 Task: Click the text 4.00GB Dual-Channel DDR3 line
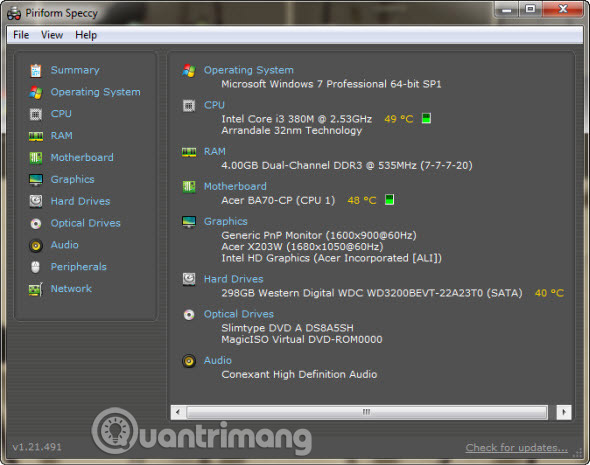pyautogui.click(x=347, y=166)
